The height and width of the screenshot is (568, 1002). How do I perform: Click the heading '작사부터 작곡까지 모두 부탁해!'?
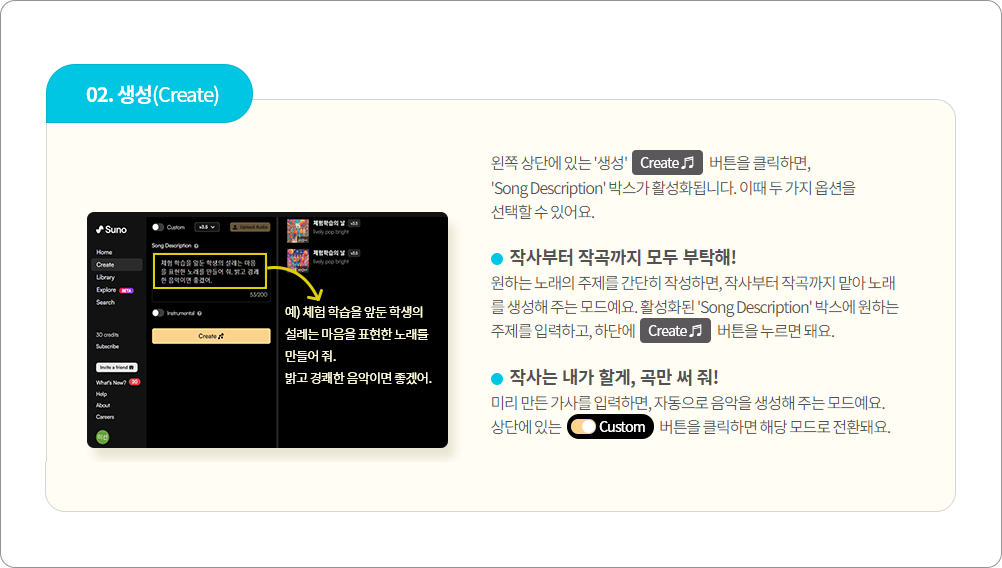(622, 257)
